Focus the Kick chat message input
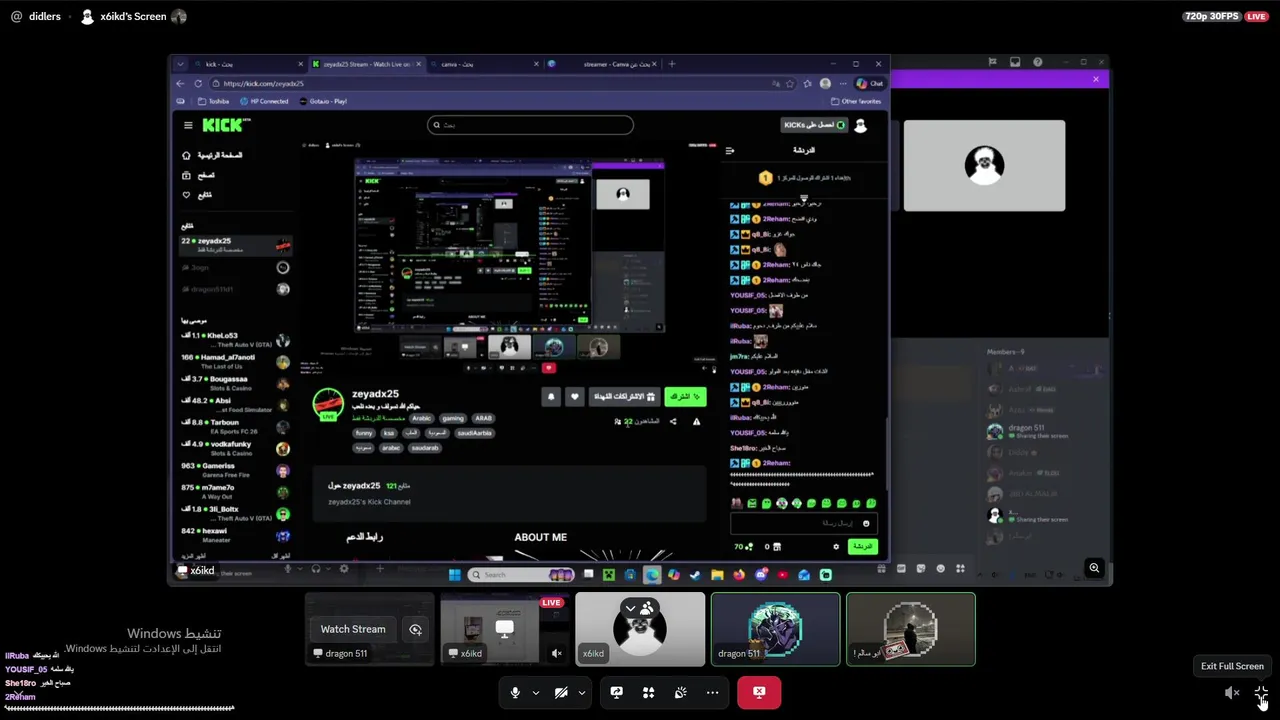The image size is (1280, 720). point(804,523)
